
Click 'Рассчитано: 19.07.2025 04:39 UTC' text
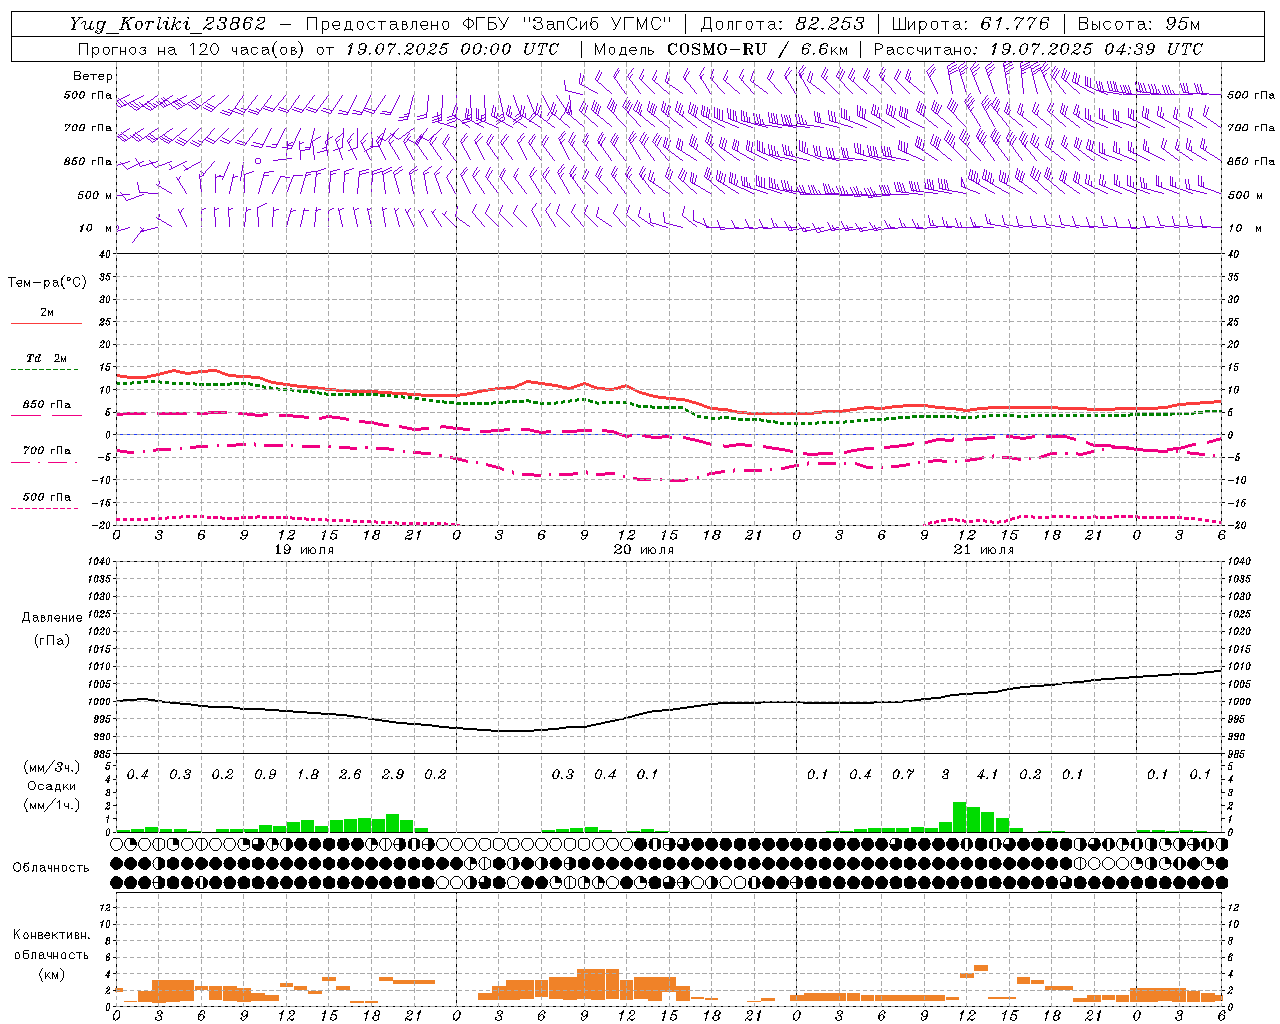coord(1038,49)
